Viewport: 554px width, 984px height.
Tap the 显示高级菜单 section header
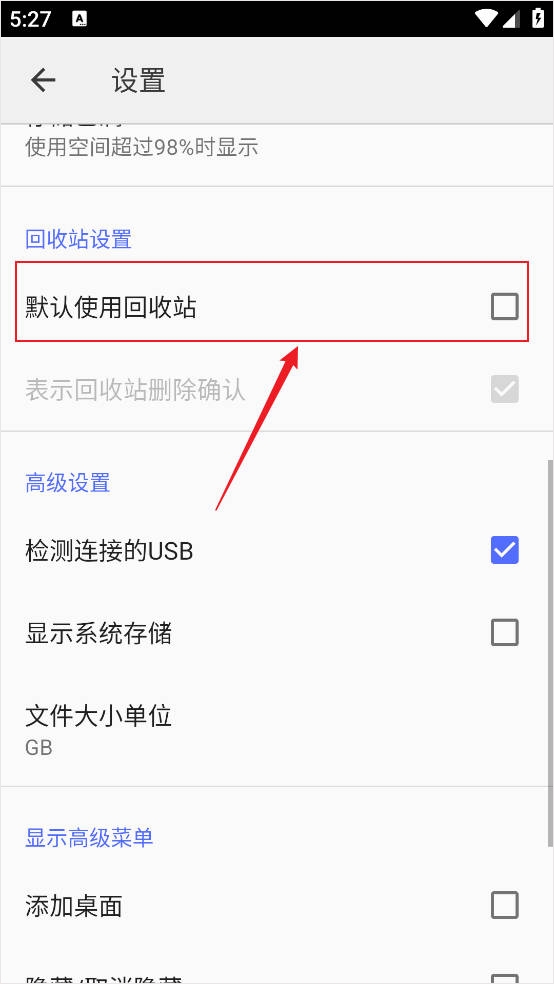click(x=89, y=838)
